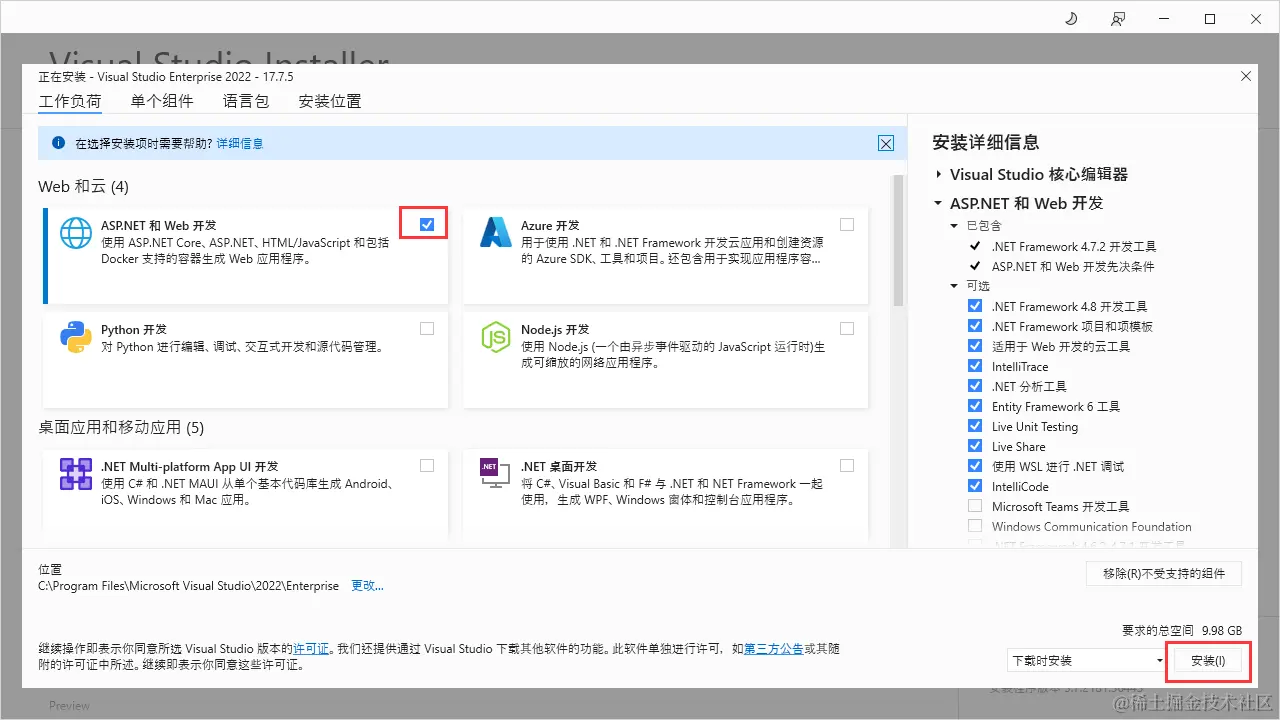Collapse the ASP.NET 和 Web 开发 details node

938,203
